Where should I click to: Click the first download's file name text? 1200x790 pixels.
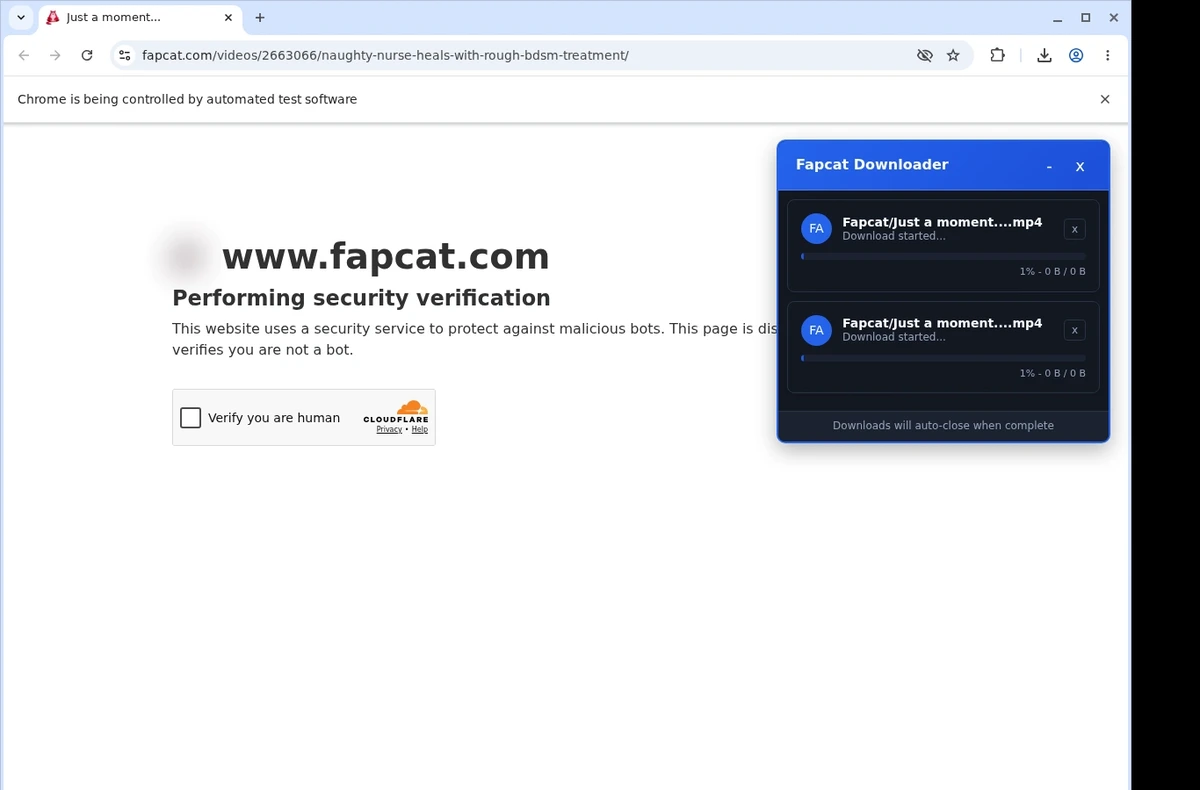[942, 222]
